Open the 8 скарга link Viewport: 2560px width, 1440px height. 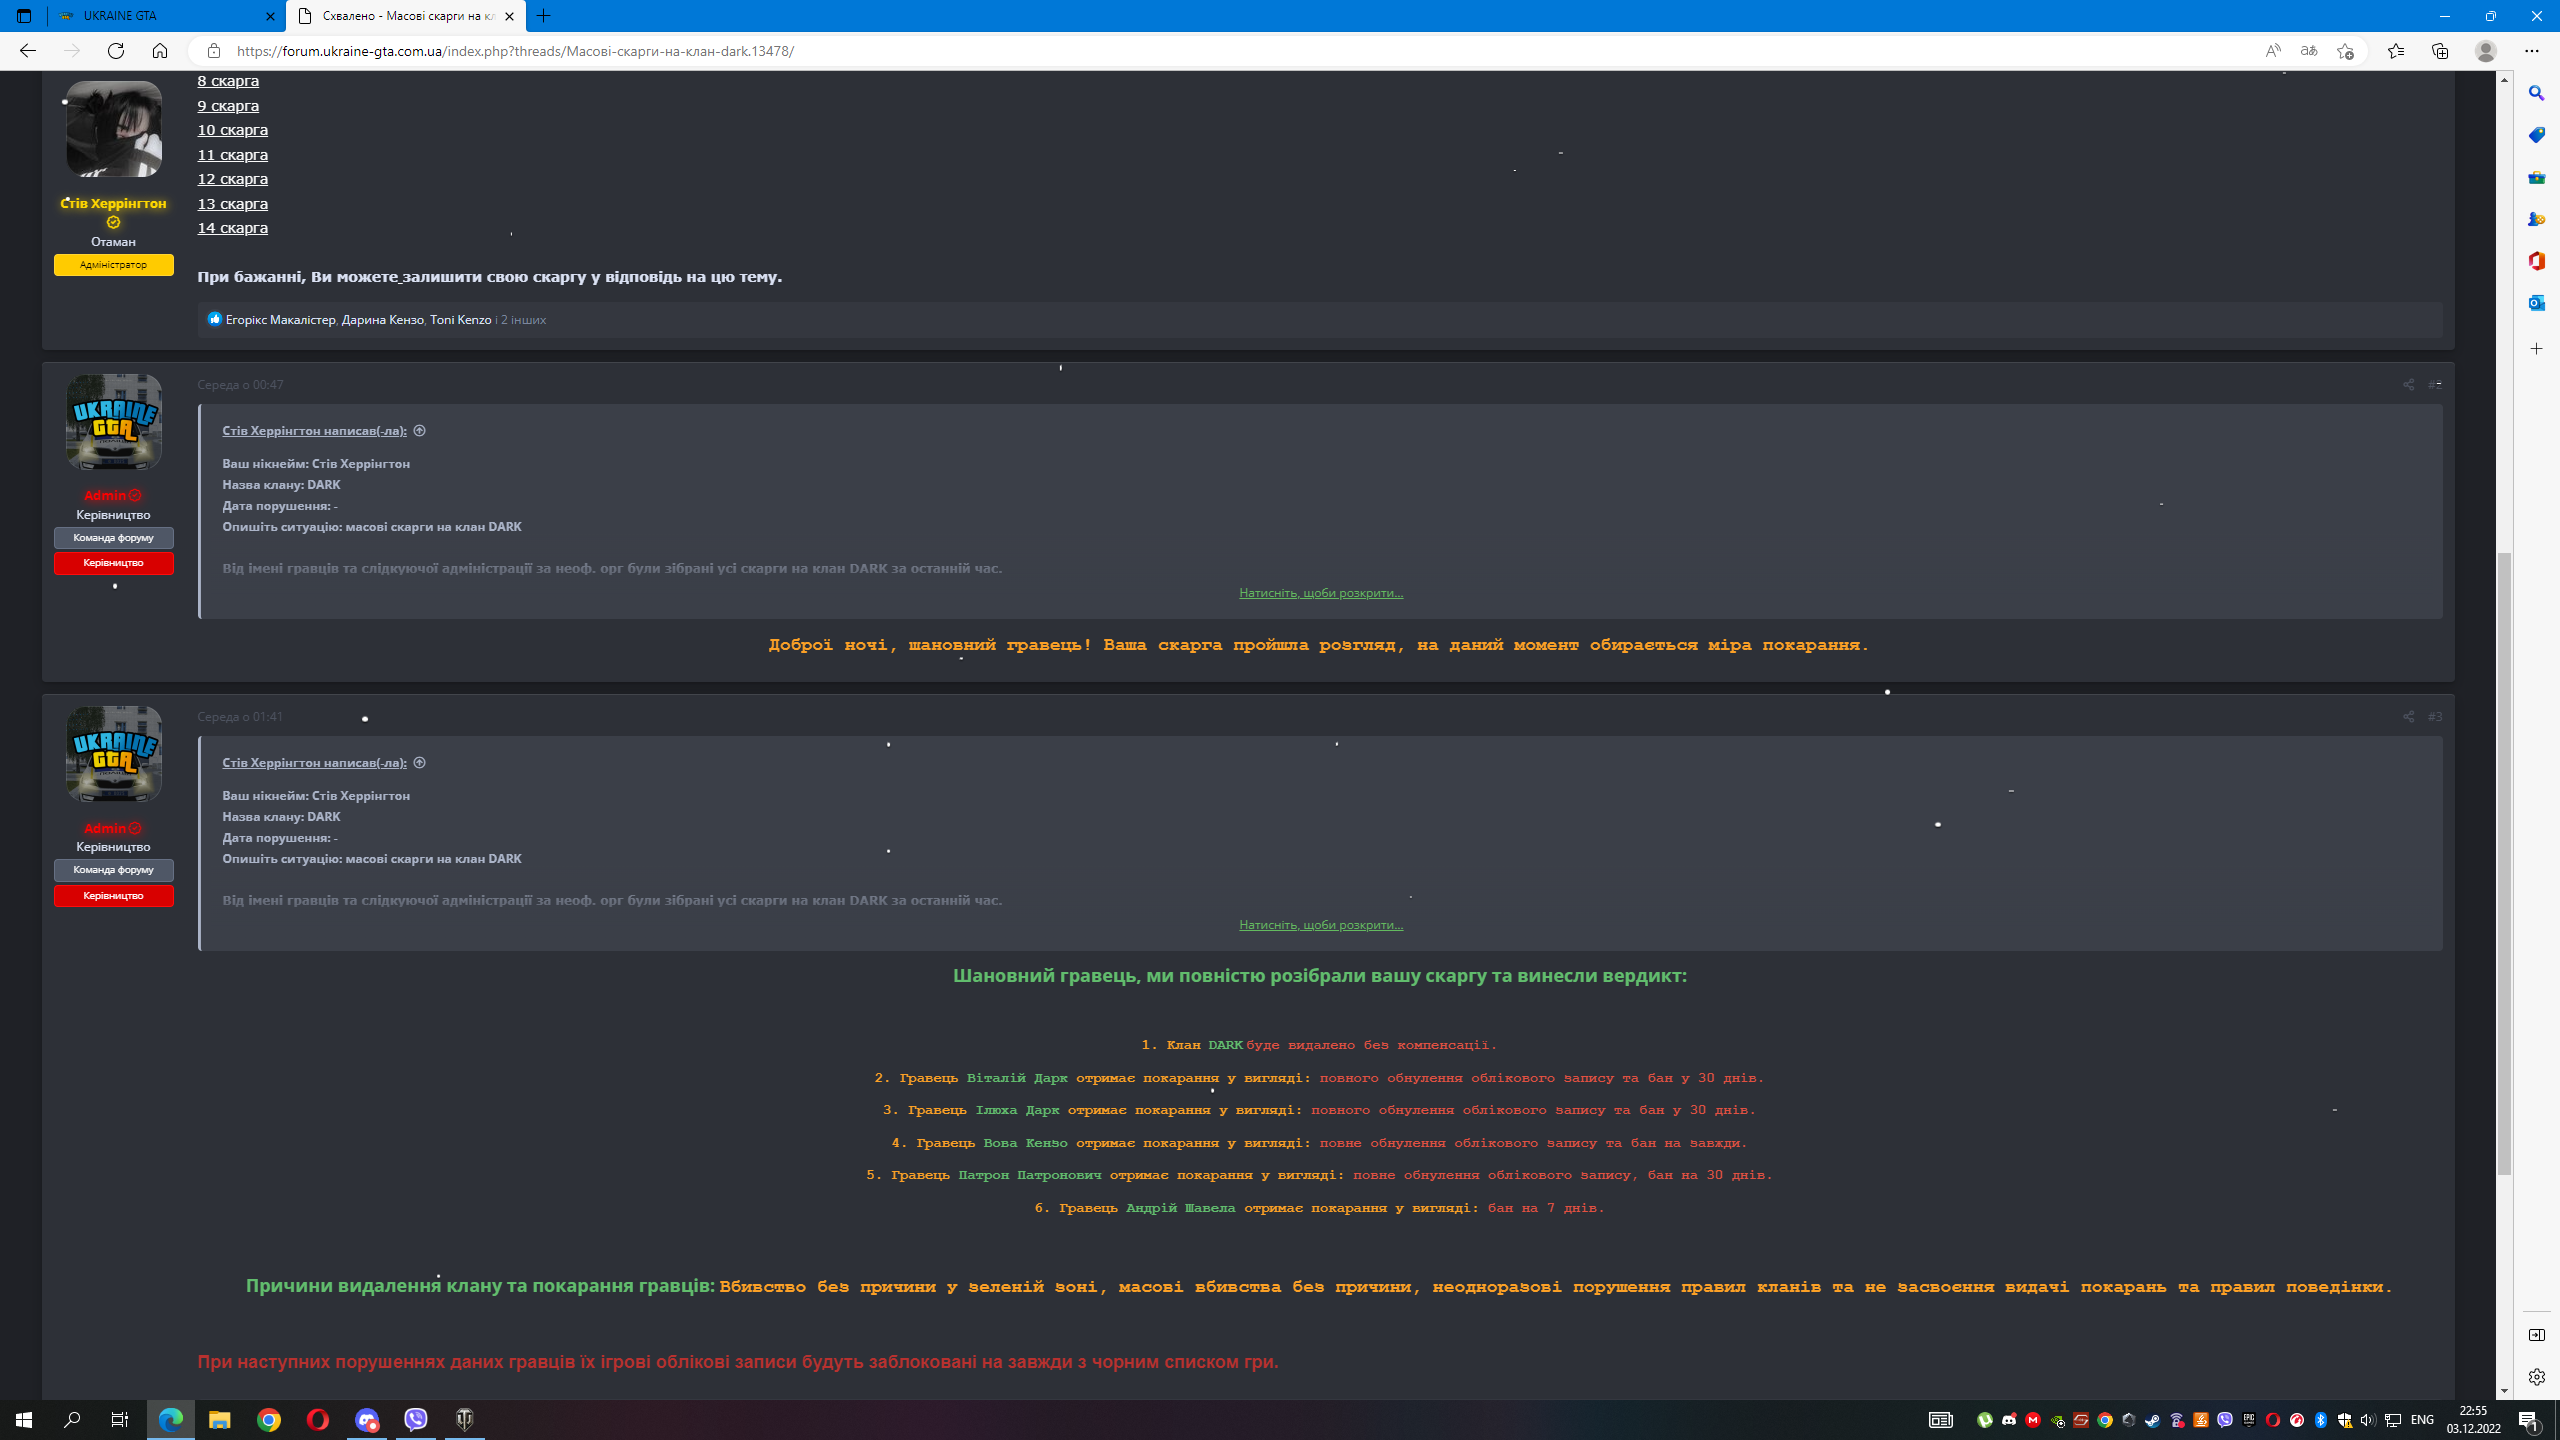(x=228, y=81)
